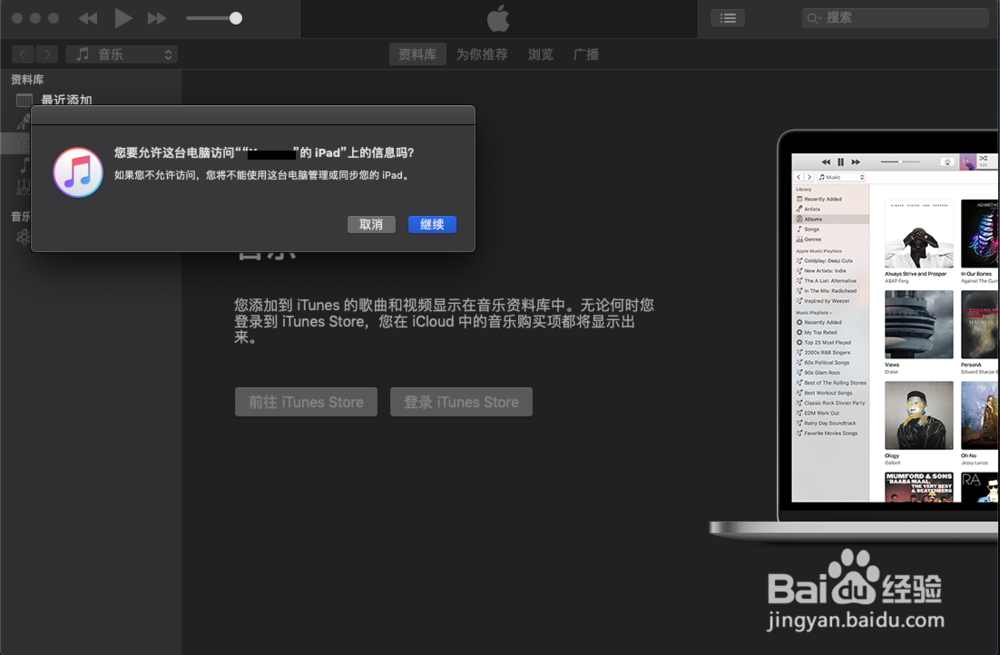Screen dimensions: 1000x655
Task: Open the list view menu icon
Action: click(x=728, y=18)
